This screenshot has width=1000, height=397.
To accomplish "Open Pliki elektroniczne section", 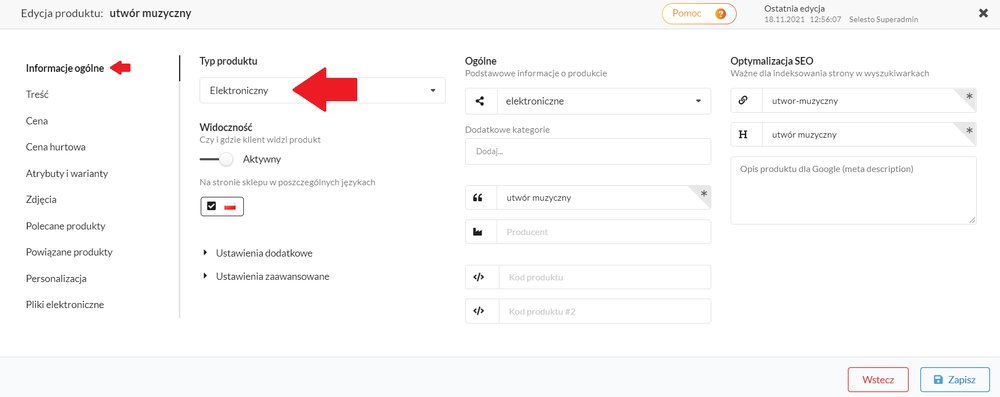I will [64, 304].
